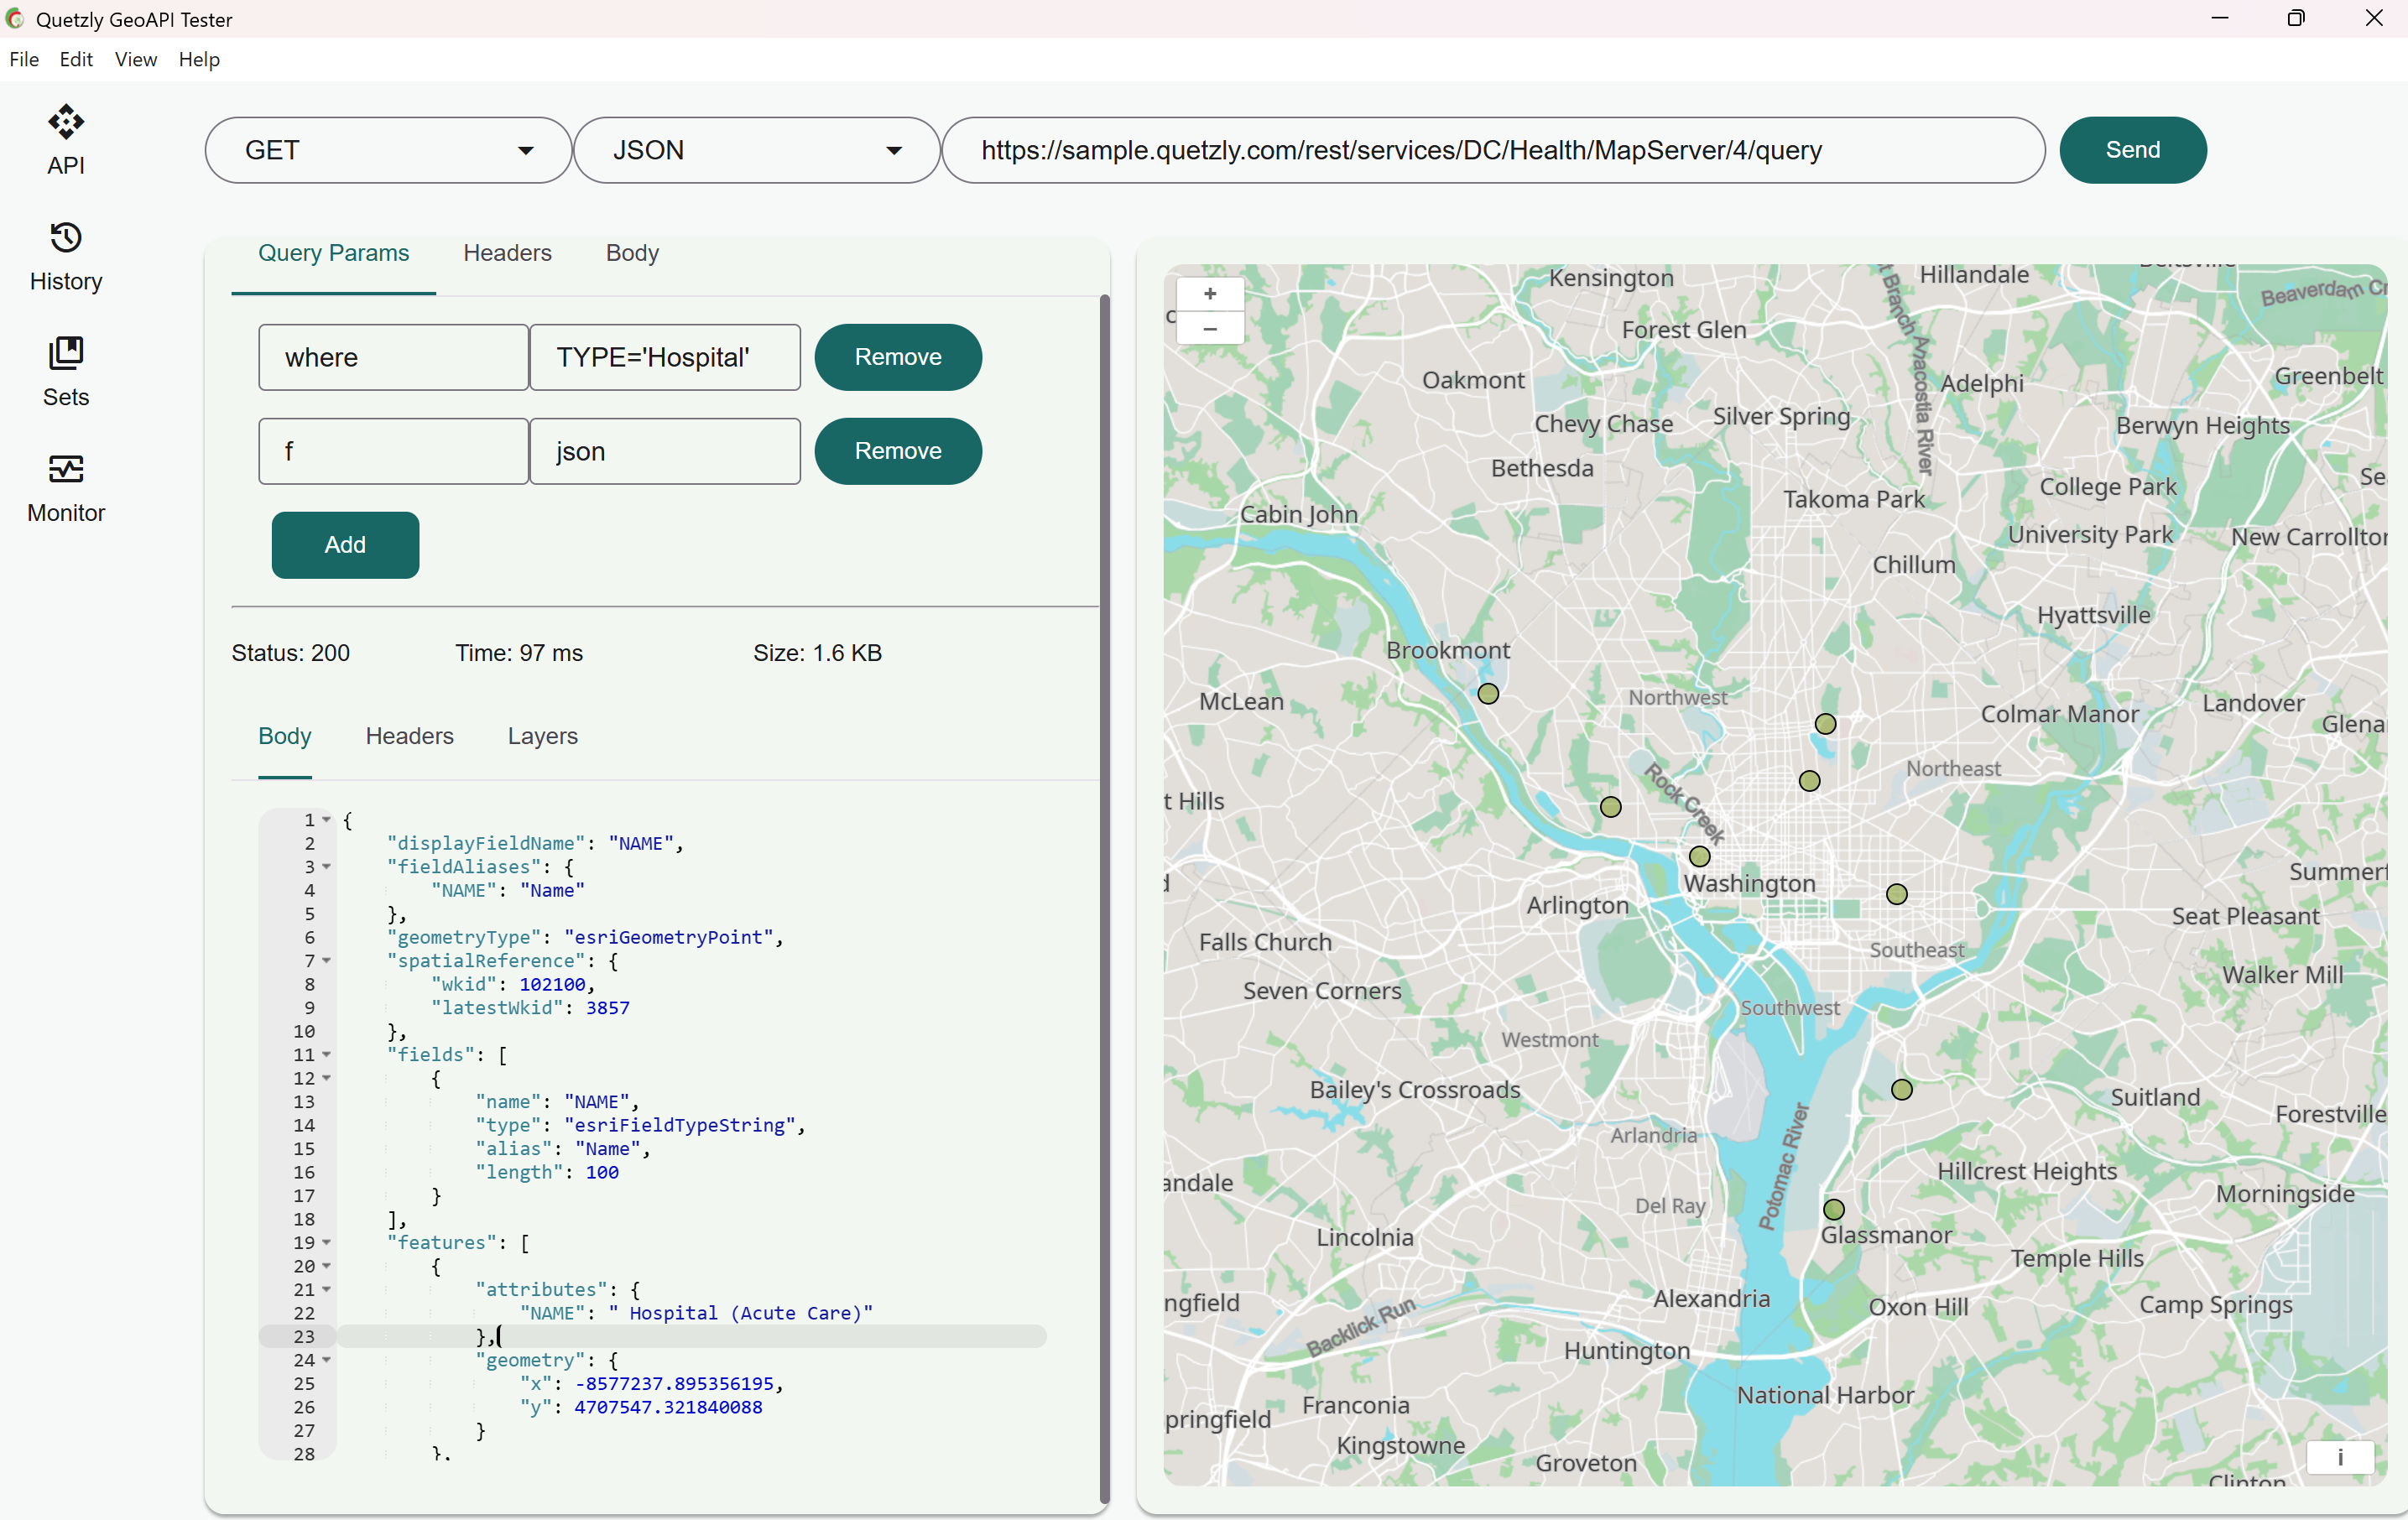
Task: Zoom out on the map
Action: [1210, 330]
